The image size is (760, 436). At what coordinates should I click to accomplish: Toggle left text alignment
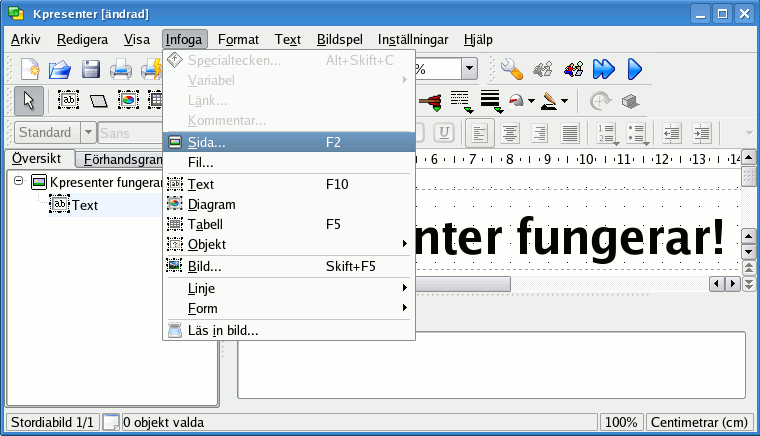[x=481, y=132]
